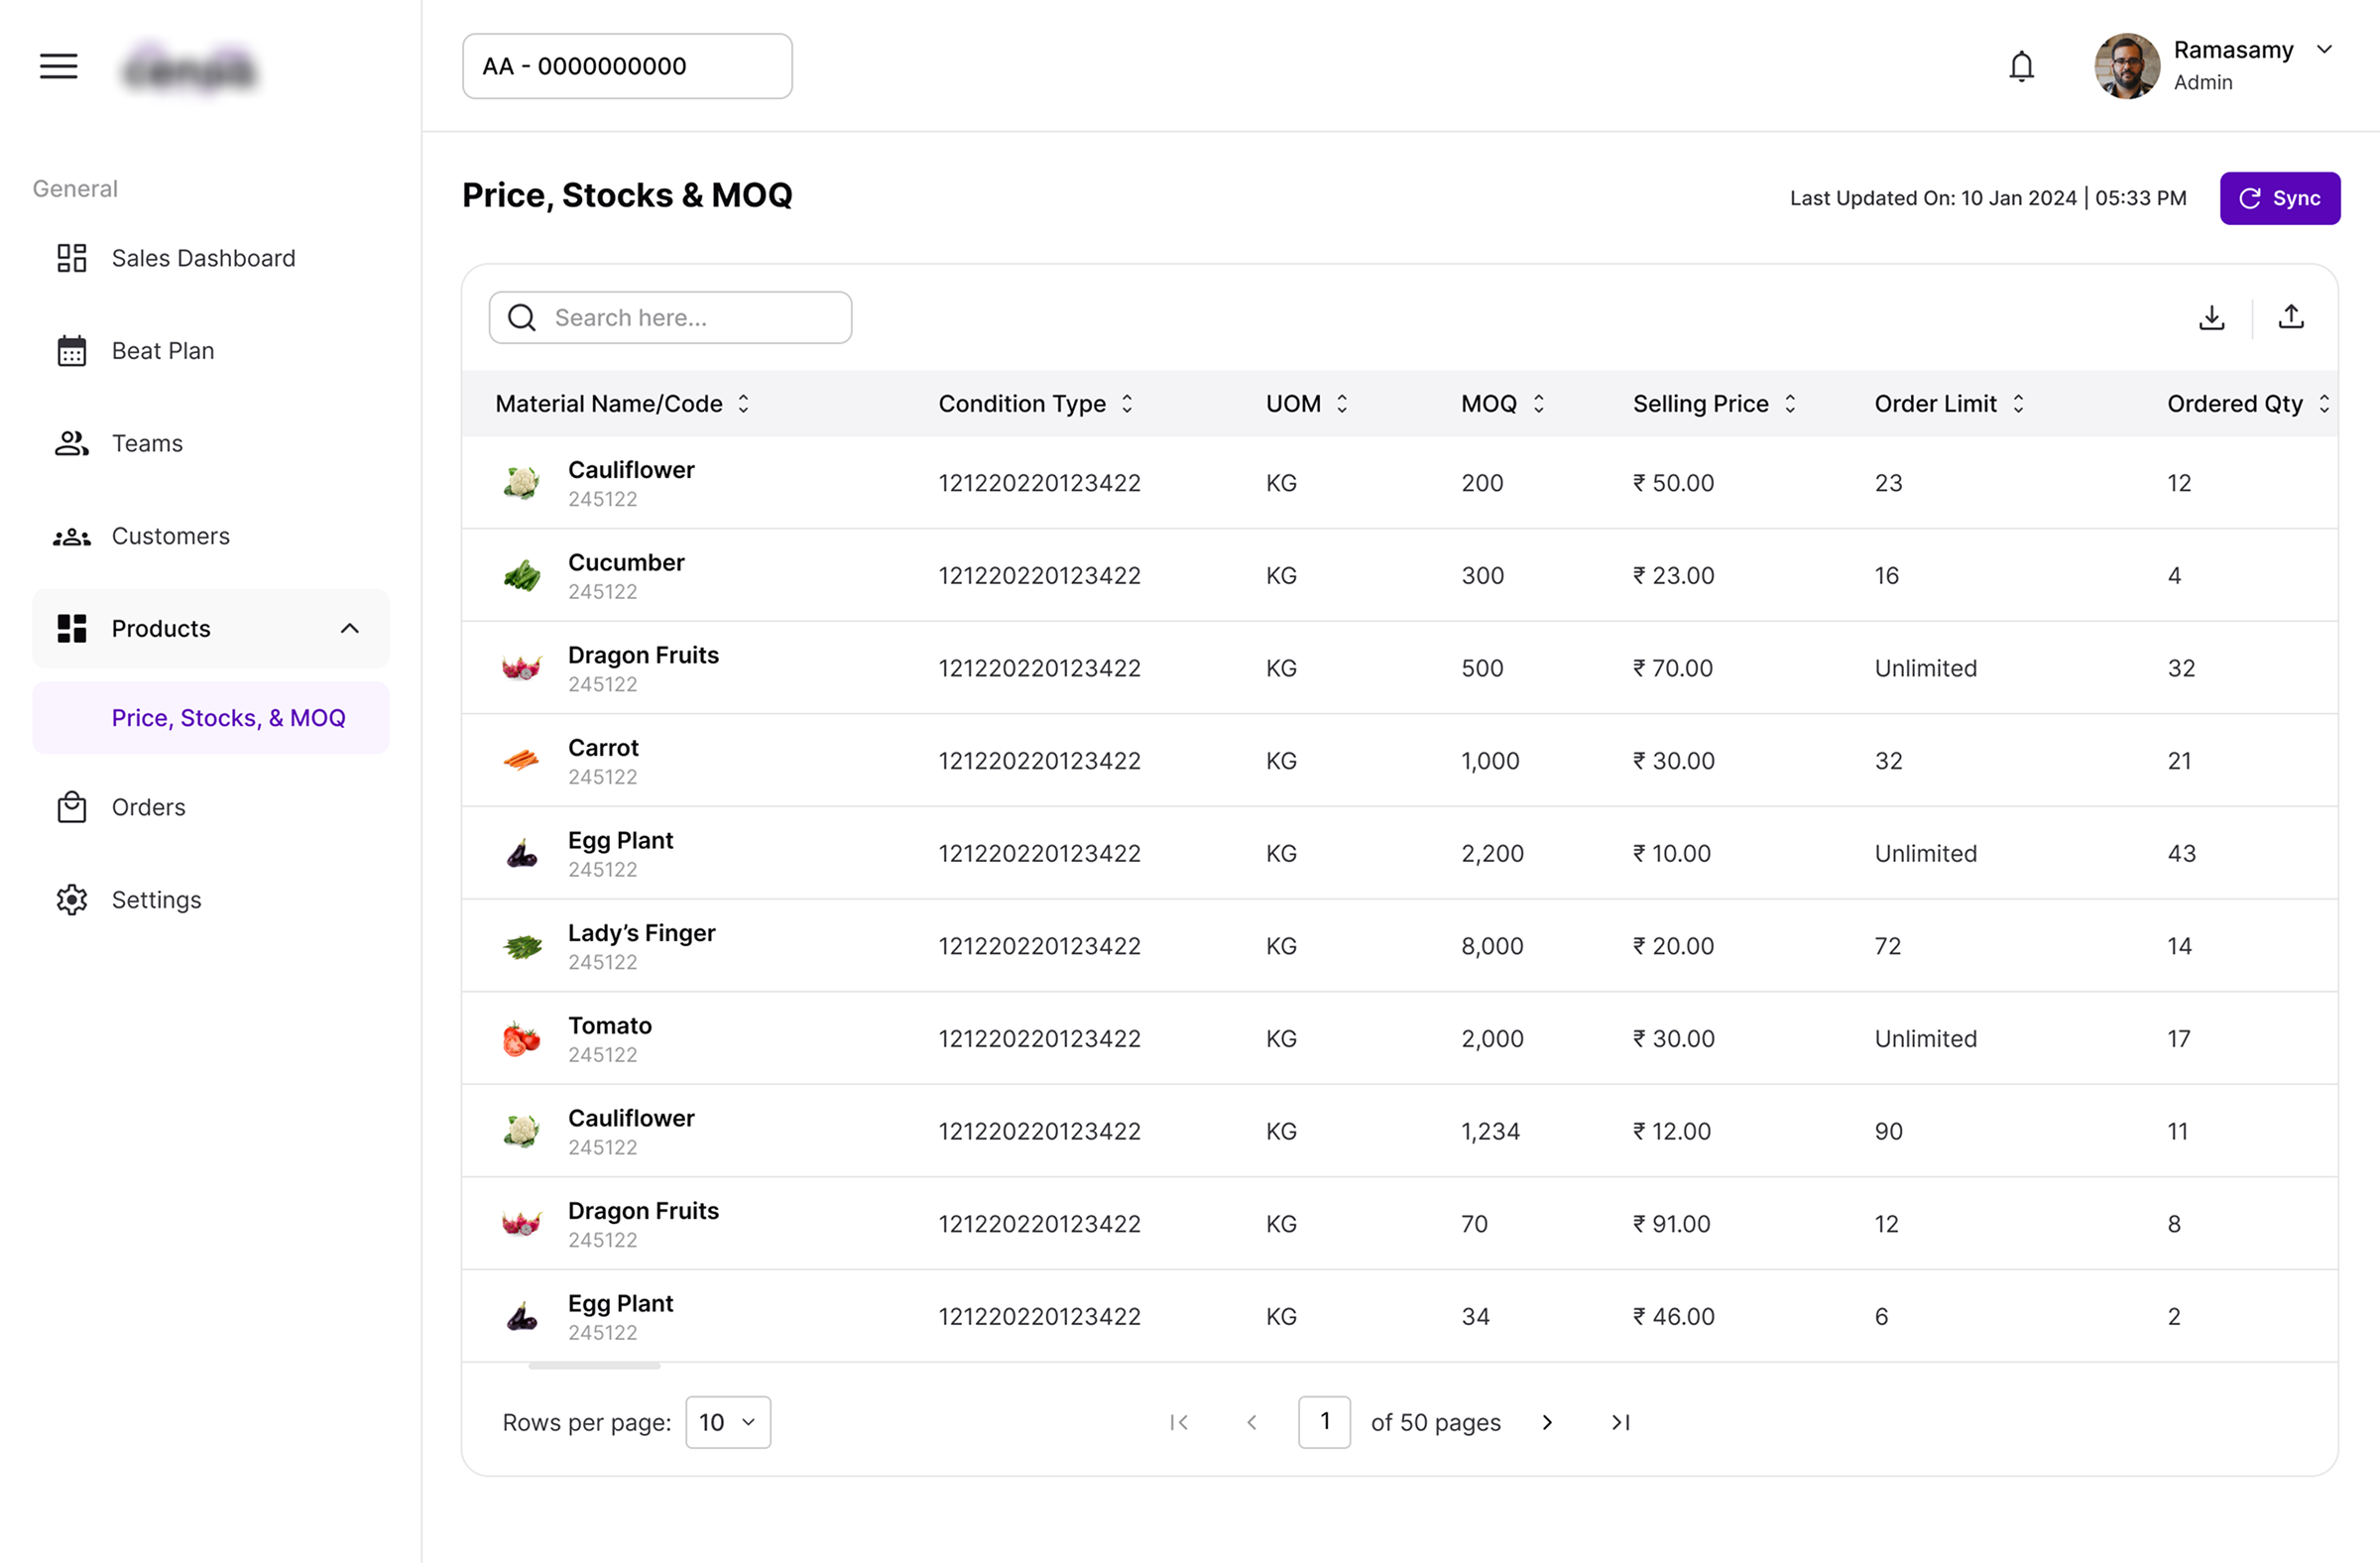Click Teams people icon

click(x=72, y=443)
